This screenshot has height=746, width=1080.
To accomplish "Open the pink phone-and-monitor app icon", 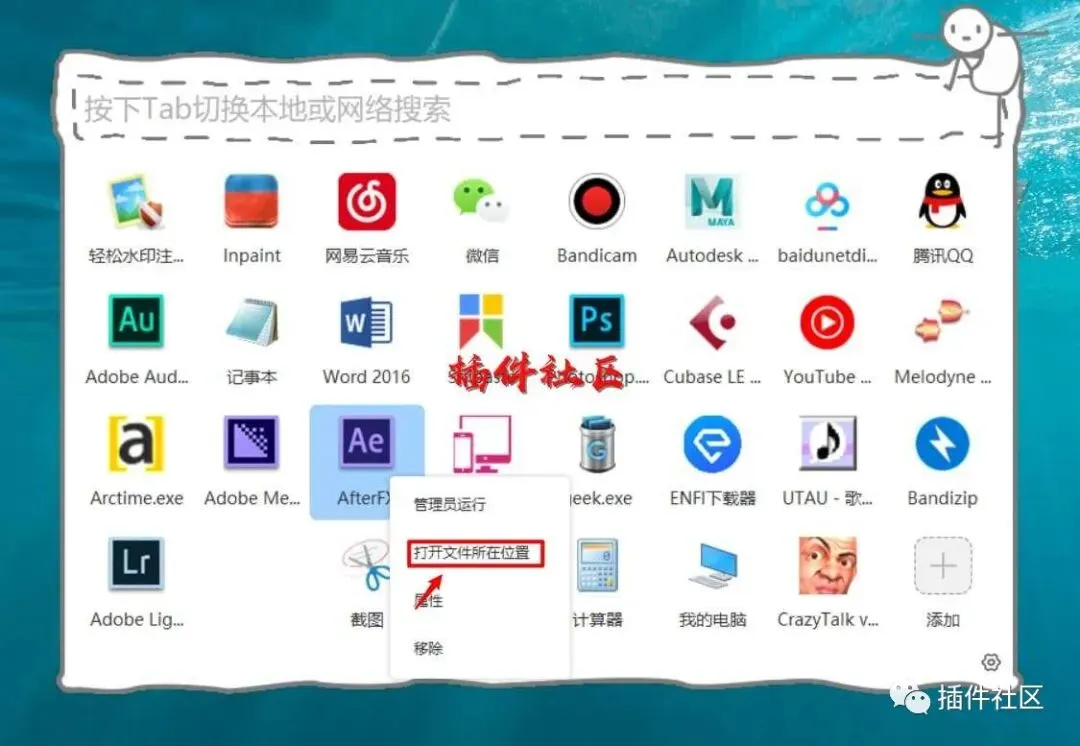I will 481,443.
